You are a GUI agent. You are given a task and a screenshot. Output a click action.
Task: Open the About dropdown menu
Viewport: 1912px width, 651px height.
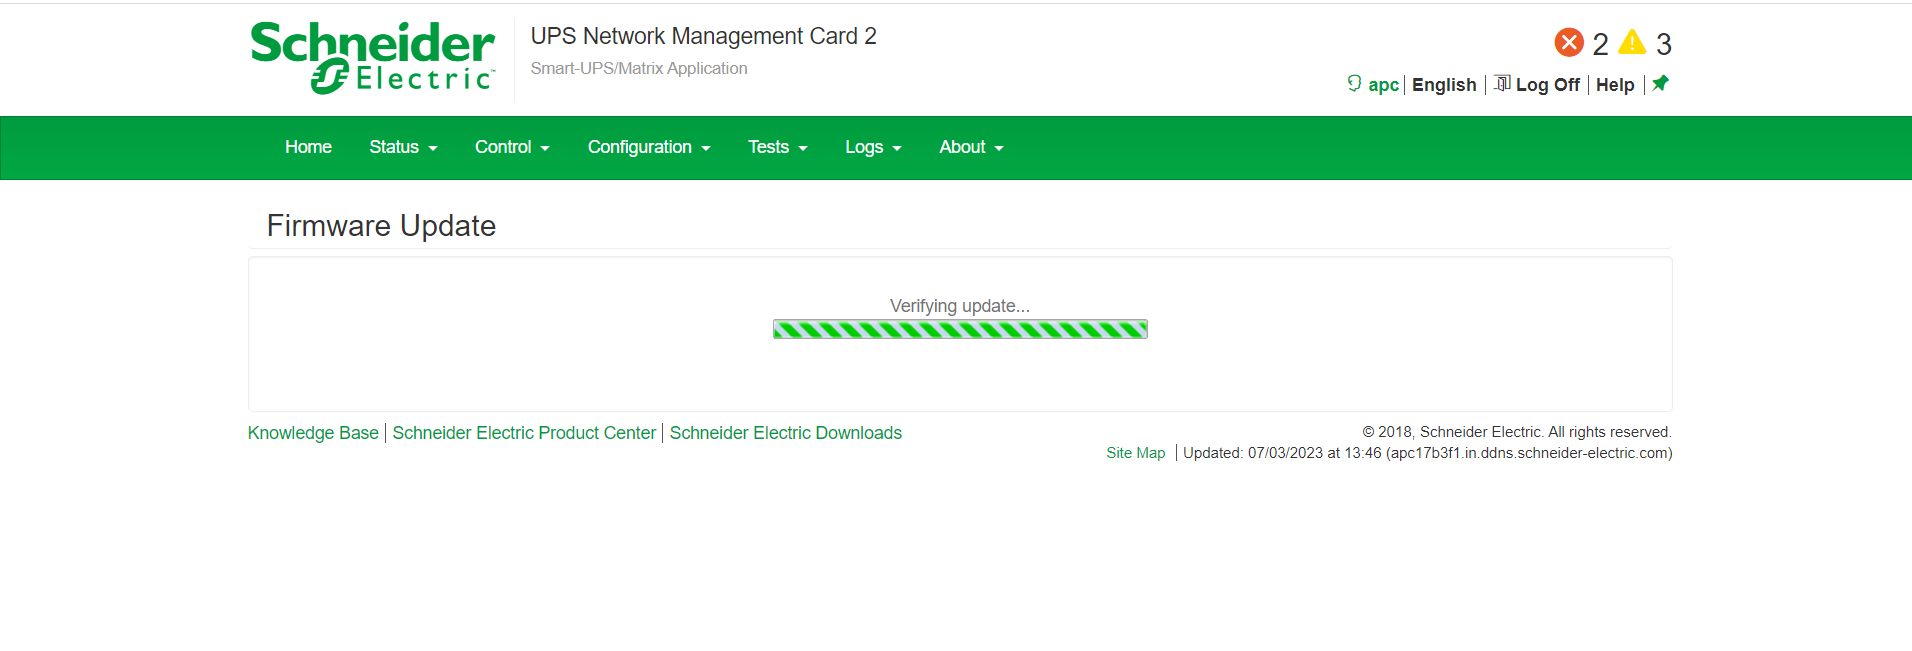pos(971,147)
